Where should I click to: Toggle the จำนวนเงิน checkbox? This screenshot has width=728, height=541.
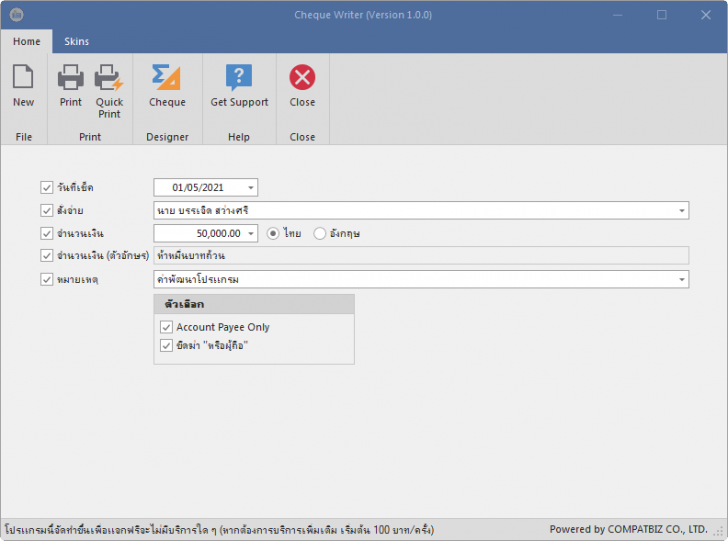tap(46, 233)
